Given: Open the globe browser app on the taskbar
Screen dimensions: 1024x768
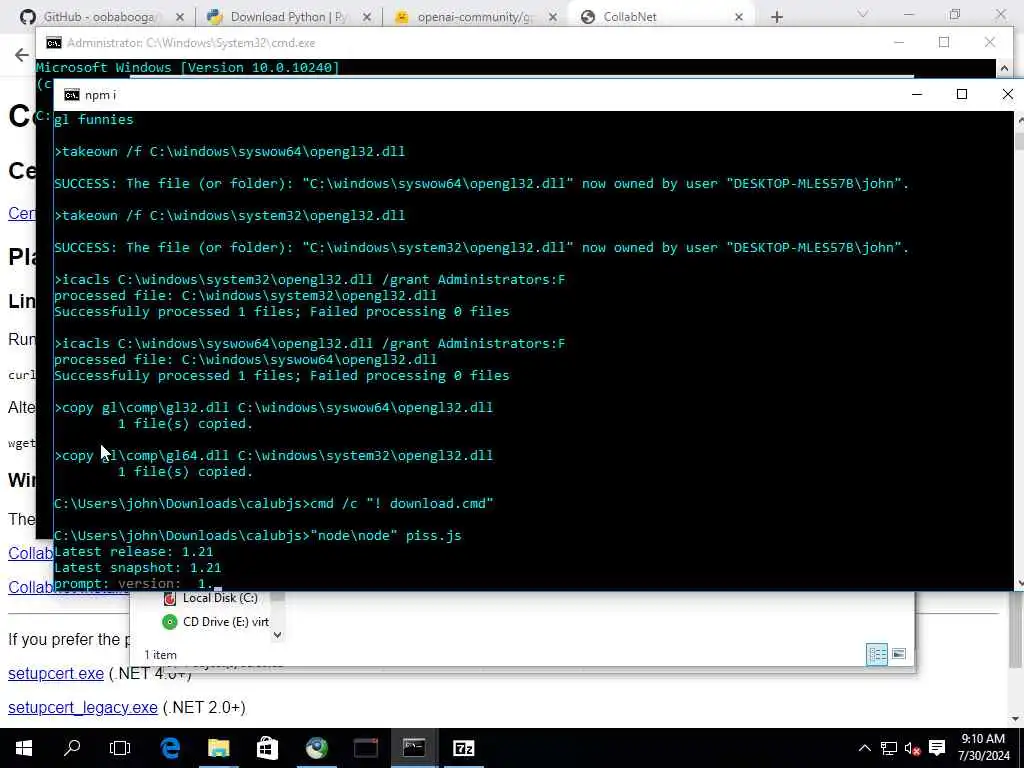Looking at the screenshot, I should 317,748.
